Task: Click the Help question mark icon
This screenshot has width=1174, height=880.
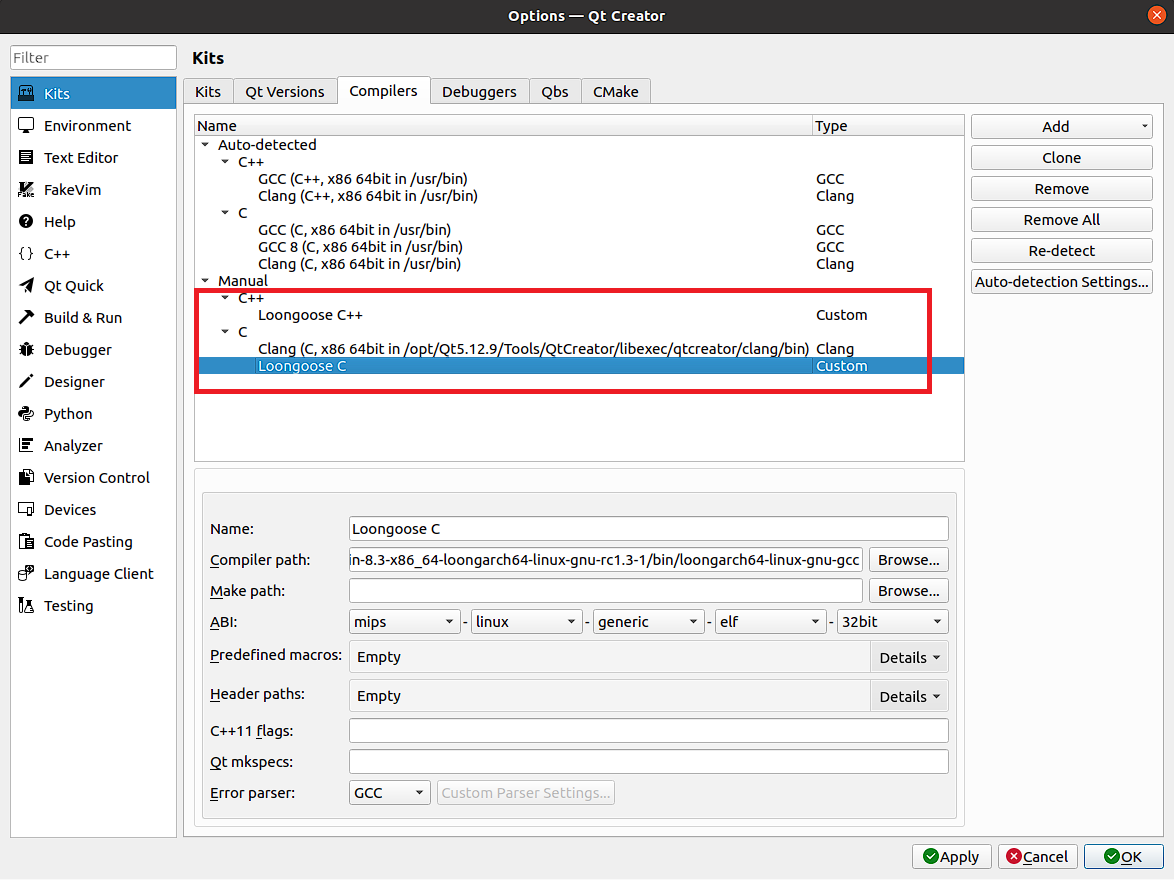Action: (26, 222)
